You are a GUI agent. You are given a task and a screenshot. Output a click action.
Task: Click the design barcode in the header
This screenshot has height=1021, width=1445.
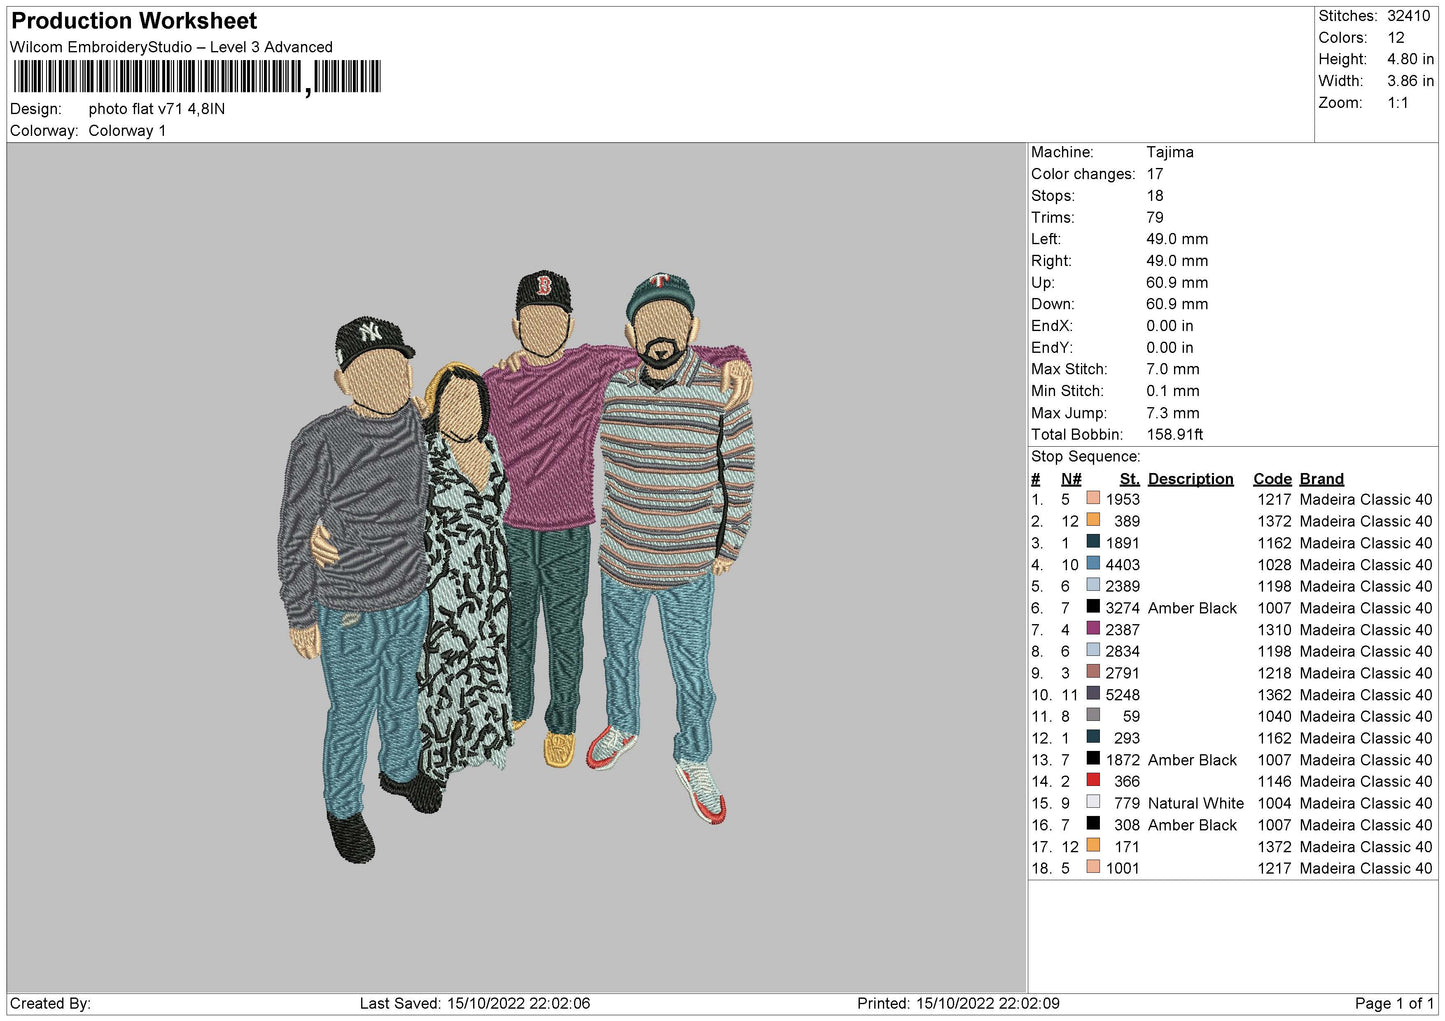click(x=196, y=77)
